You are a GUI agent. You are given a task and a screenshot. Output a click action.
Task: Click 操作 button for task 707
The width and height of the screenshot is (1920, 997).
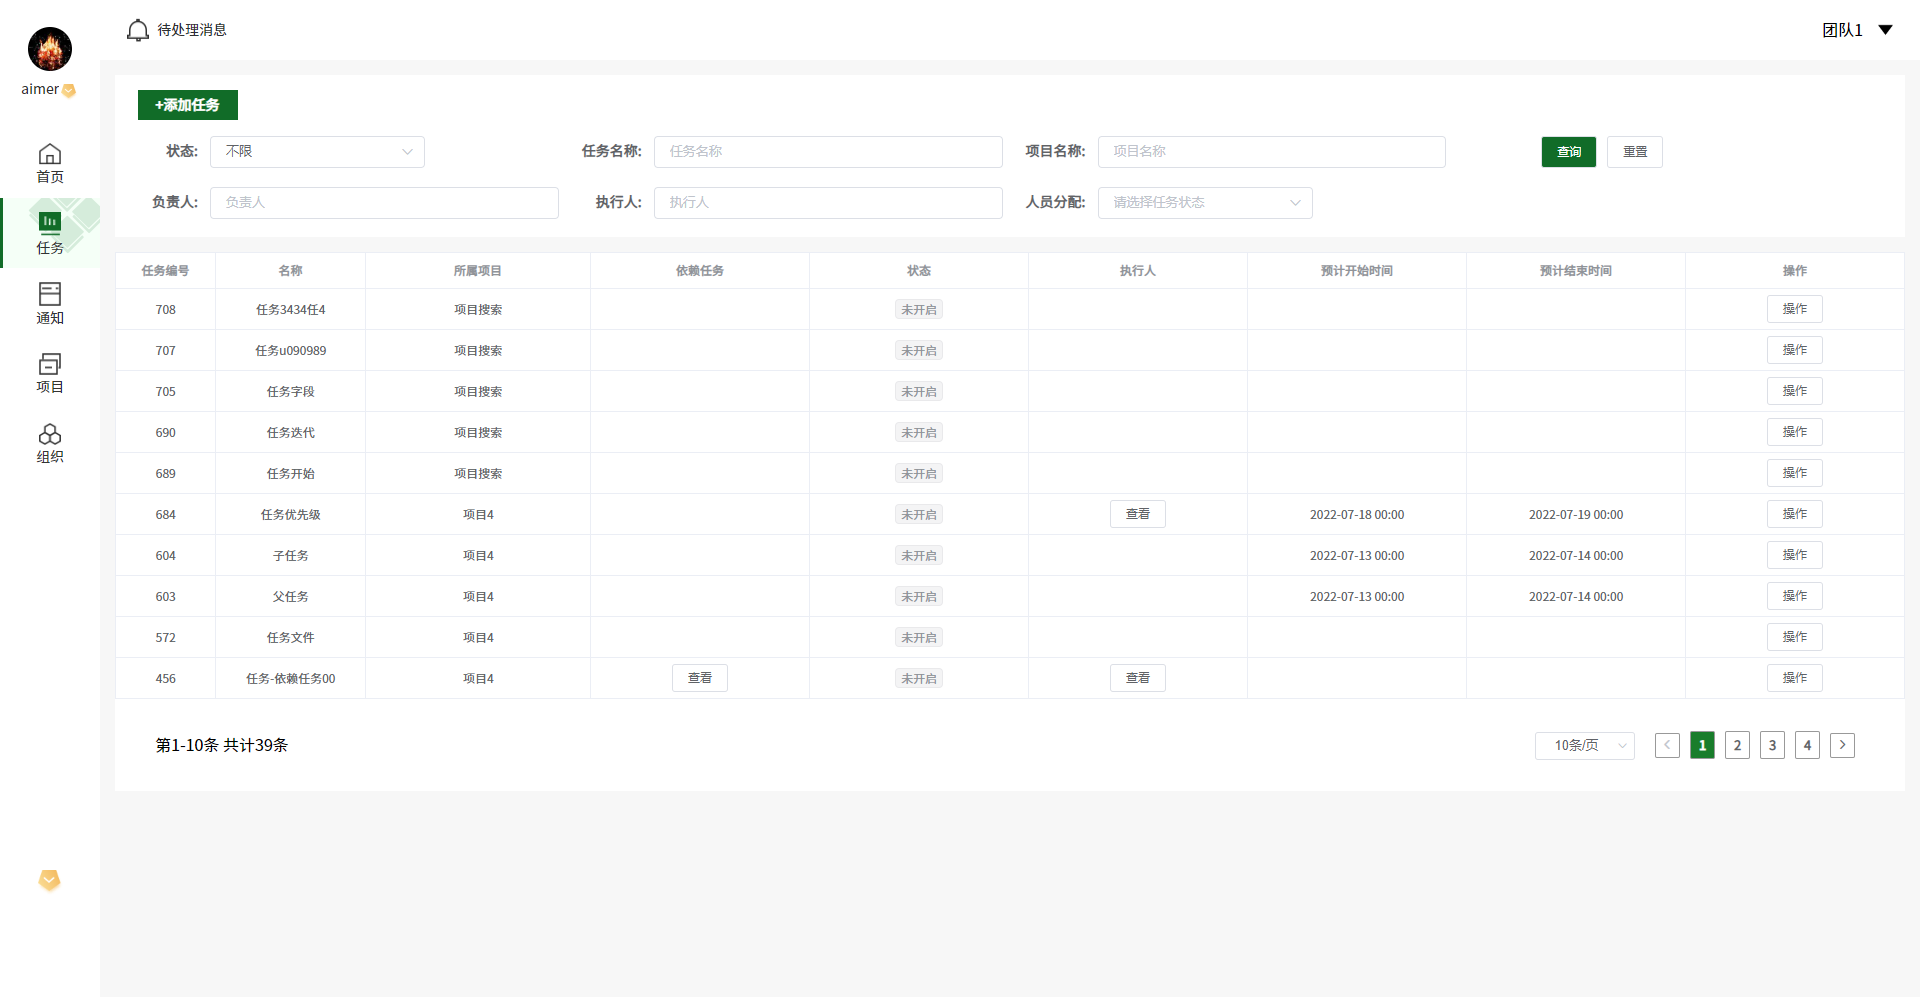point(1795,350)
